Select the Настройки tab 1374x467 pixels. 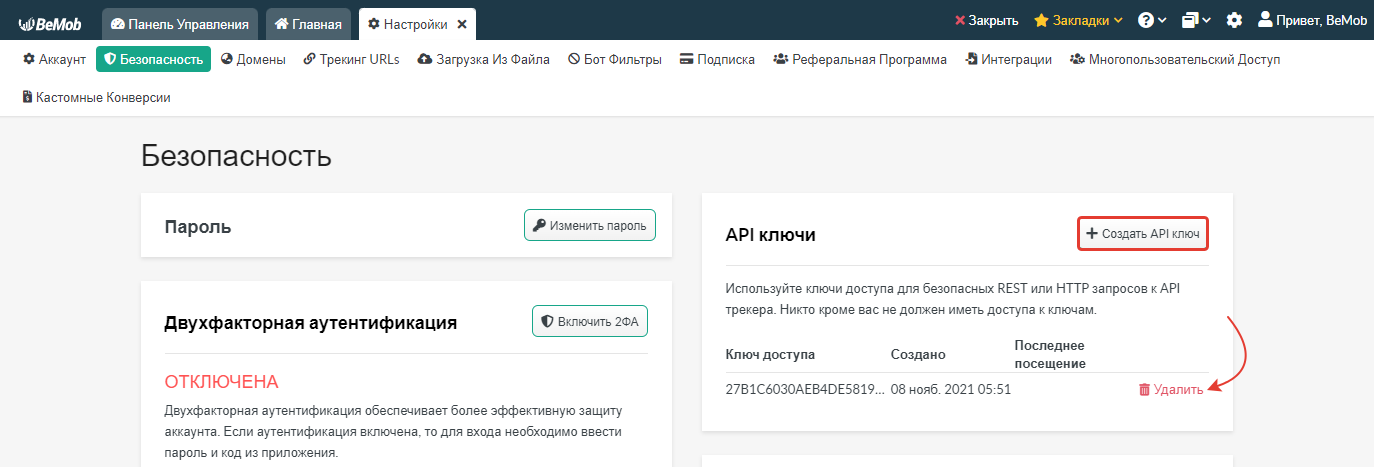(417, 23)
